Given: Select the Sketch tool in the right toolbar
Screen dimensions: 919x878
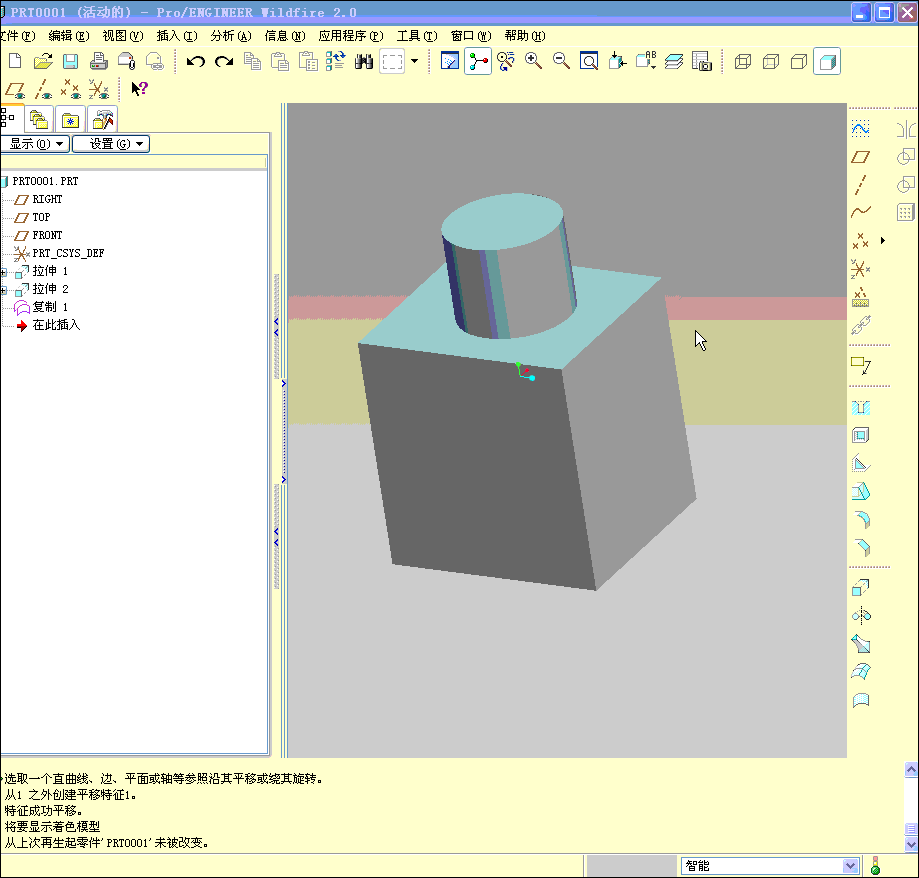Looking at the screenshot, I should [x=860, y=128].
